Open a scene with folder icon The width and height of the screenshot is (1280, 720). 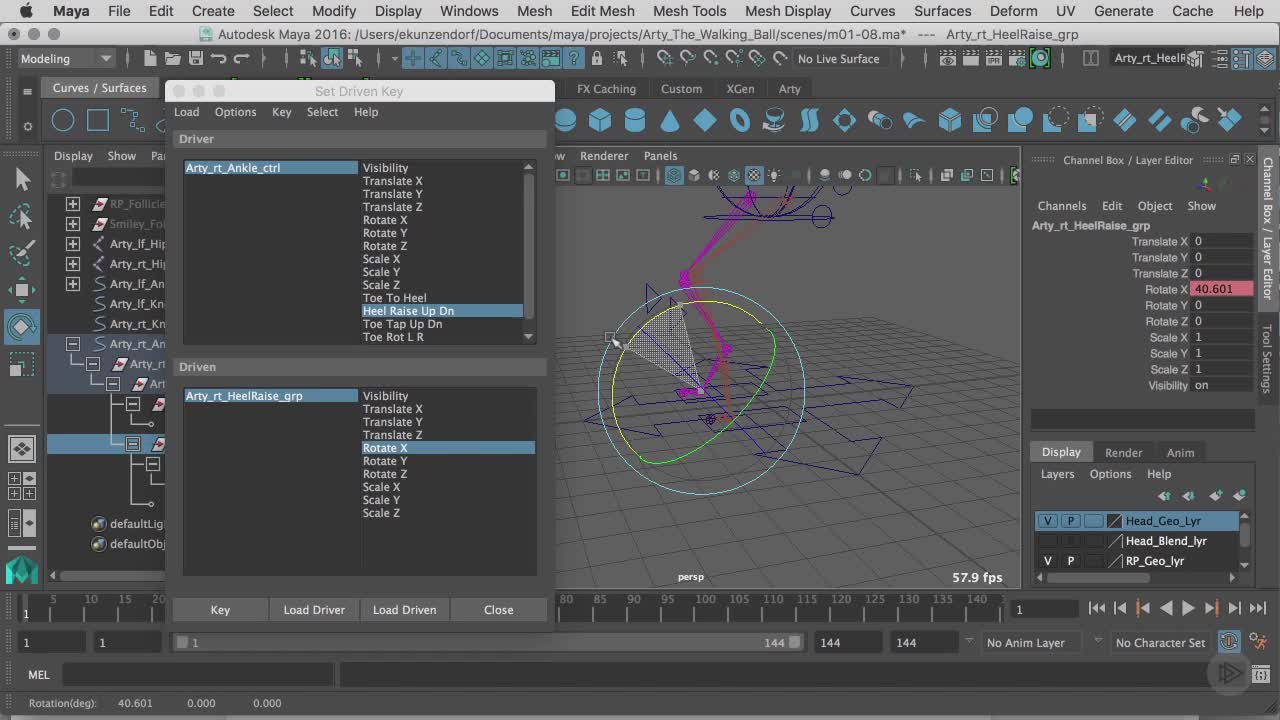[172, 58]
